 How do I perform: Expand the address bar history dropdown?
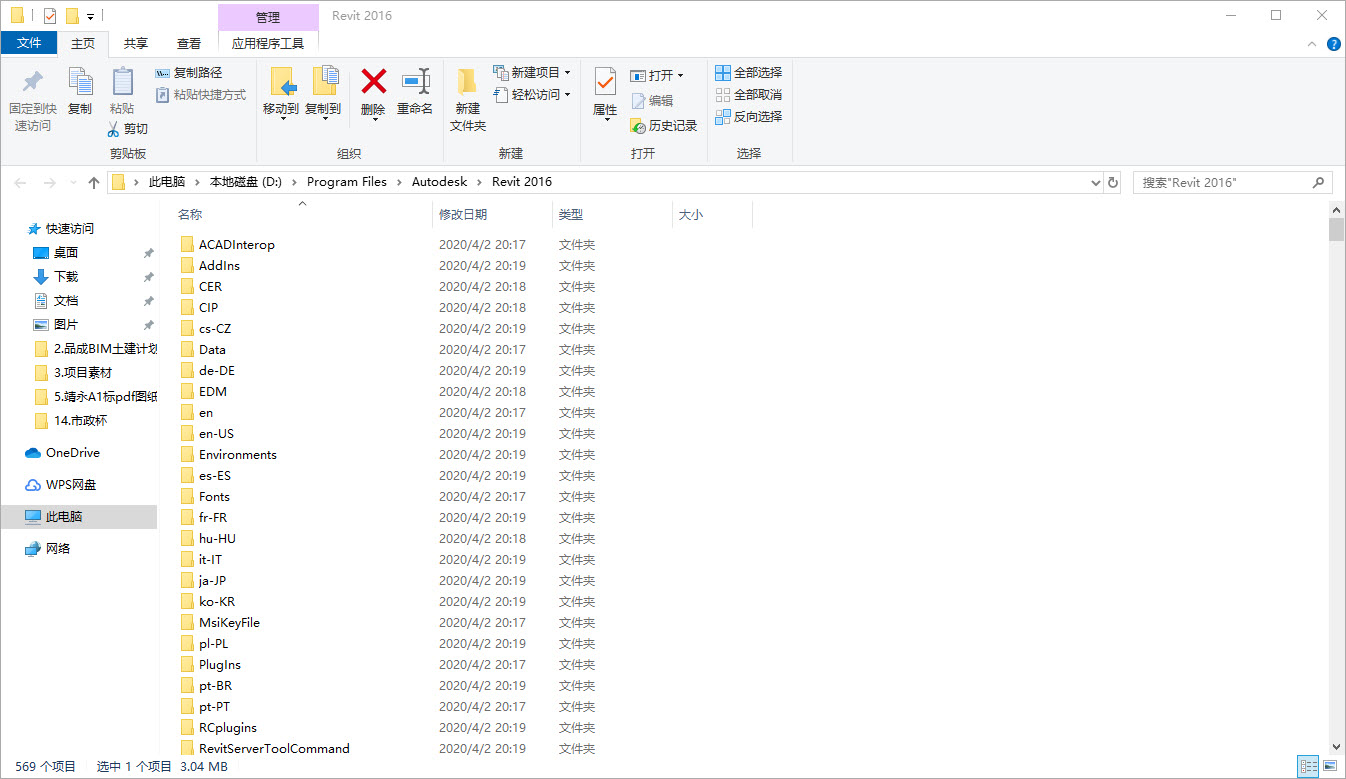(1095, 183)
